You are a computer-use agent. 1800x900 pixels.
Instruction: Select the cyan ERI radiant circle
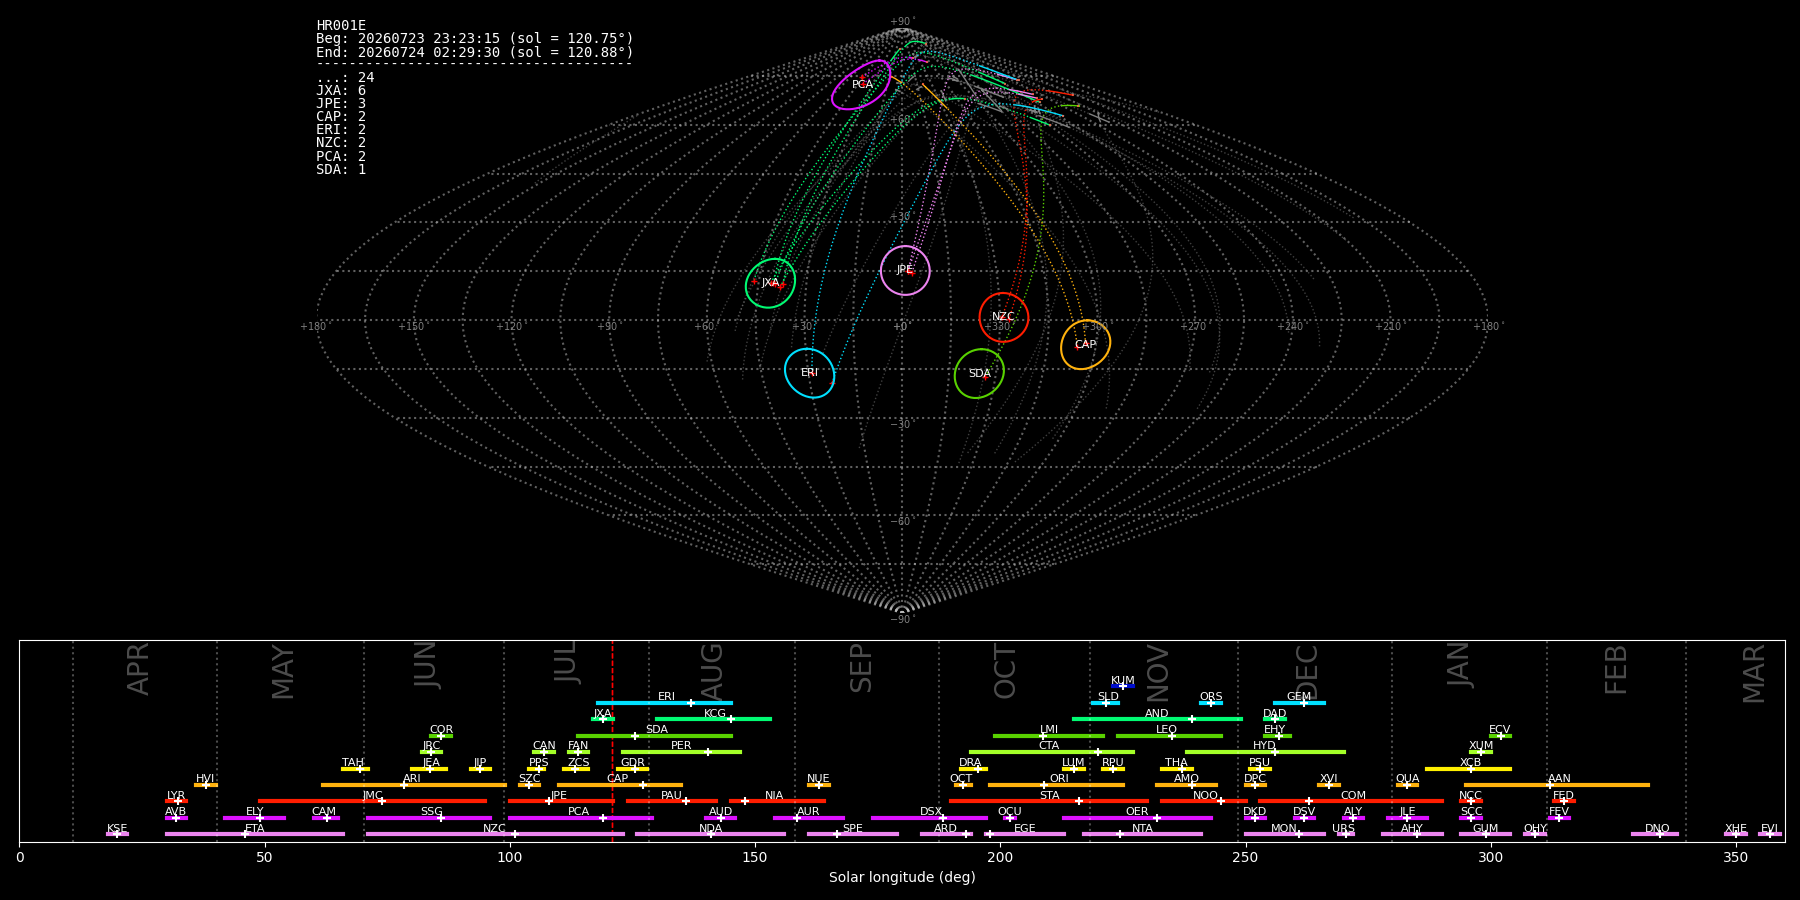(x=810, y=373)
